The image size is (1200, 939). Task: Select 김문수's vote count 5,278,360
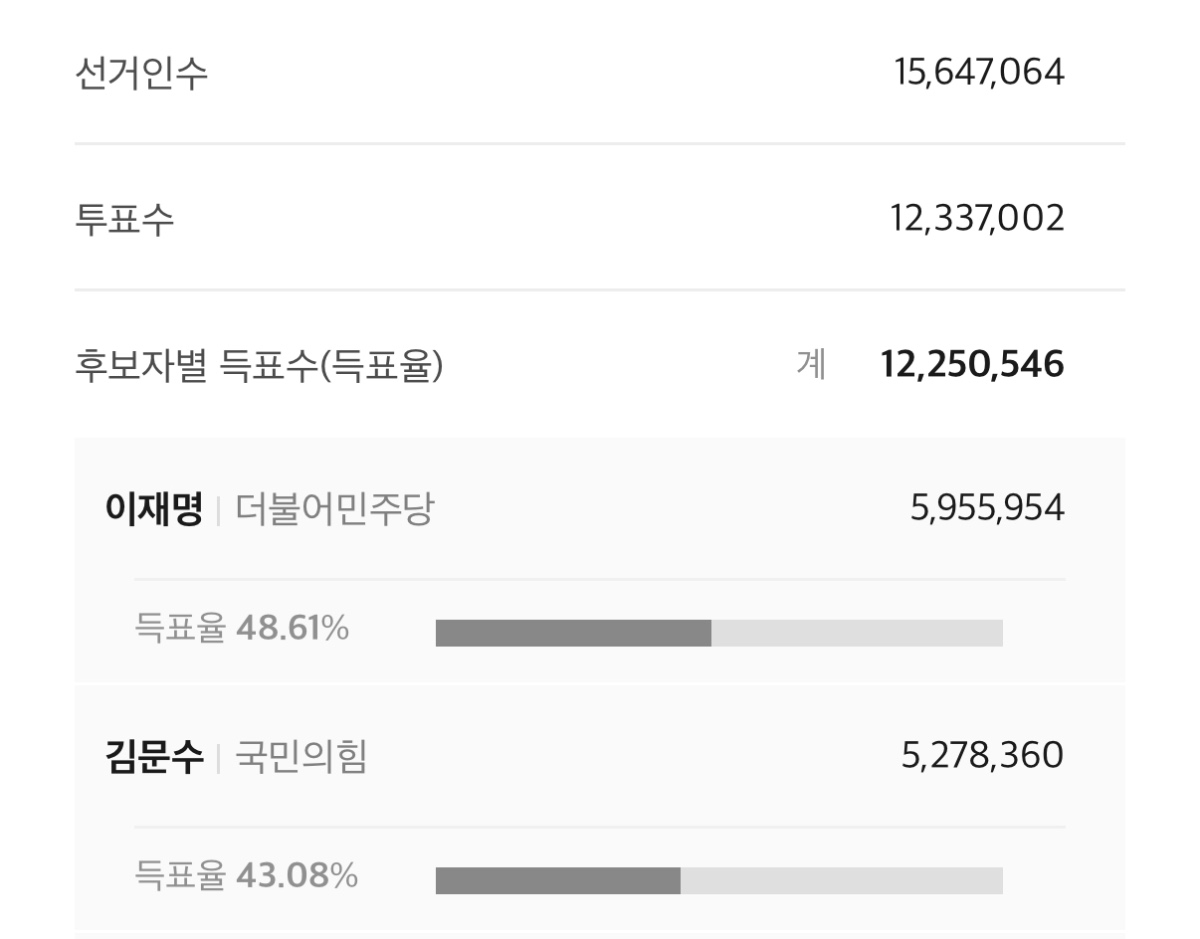983,757
